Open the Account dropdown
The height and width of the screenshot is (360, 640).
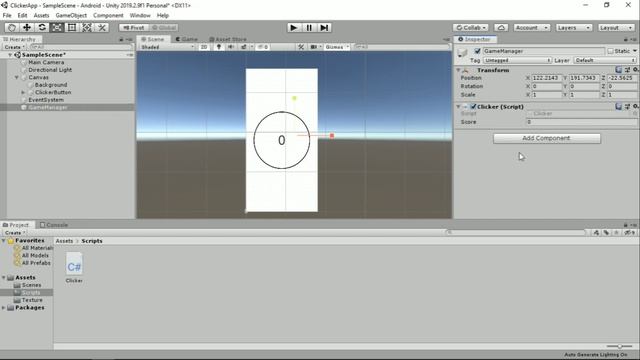click(x=531, y=27)
